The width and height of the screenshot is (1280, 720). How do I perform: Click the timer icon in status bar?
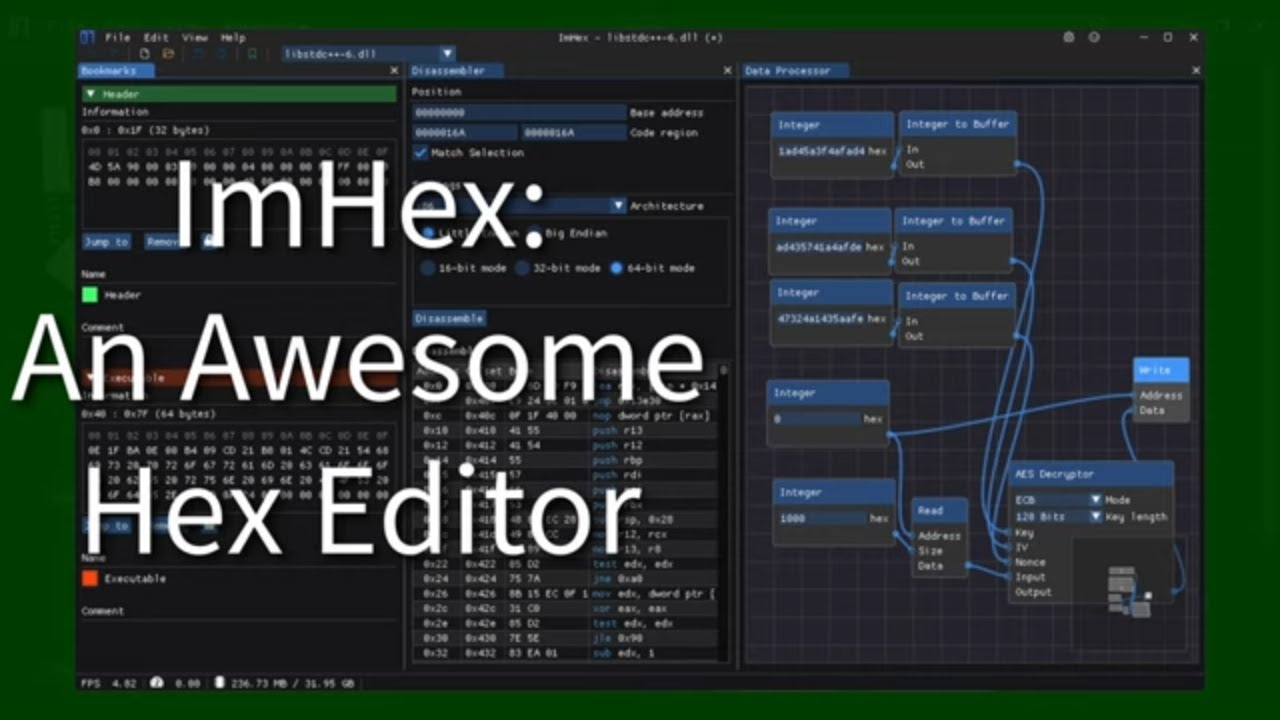tap(156, 683)
